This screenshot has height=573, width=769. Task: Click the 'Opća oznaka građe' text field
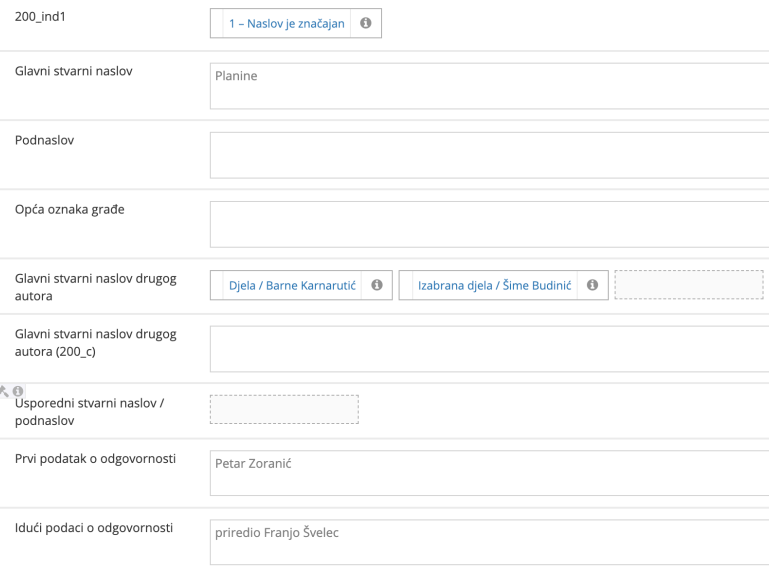(x=489, y=224)
